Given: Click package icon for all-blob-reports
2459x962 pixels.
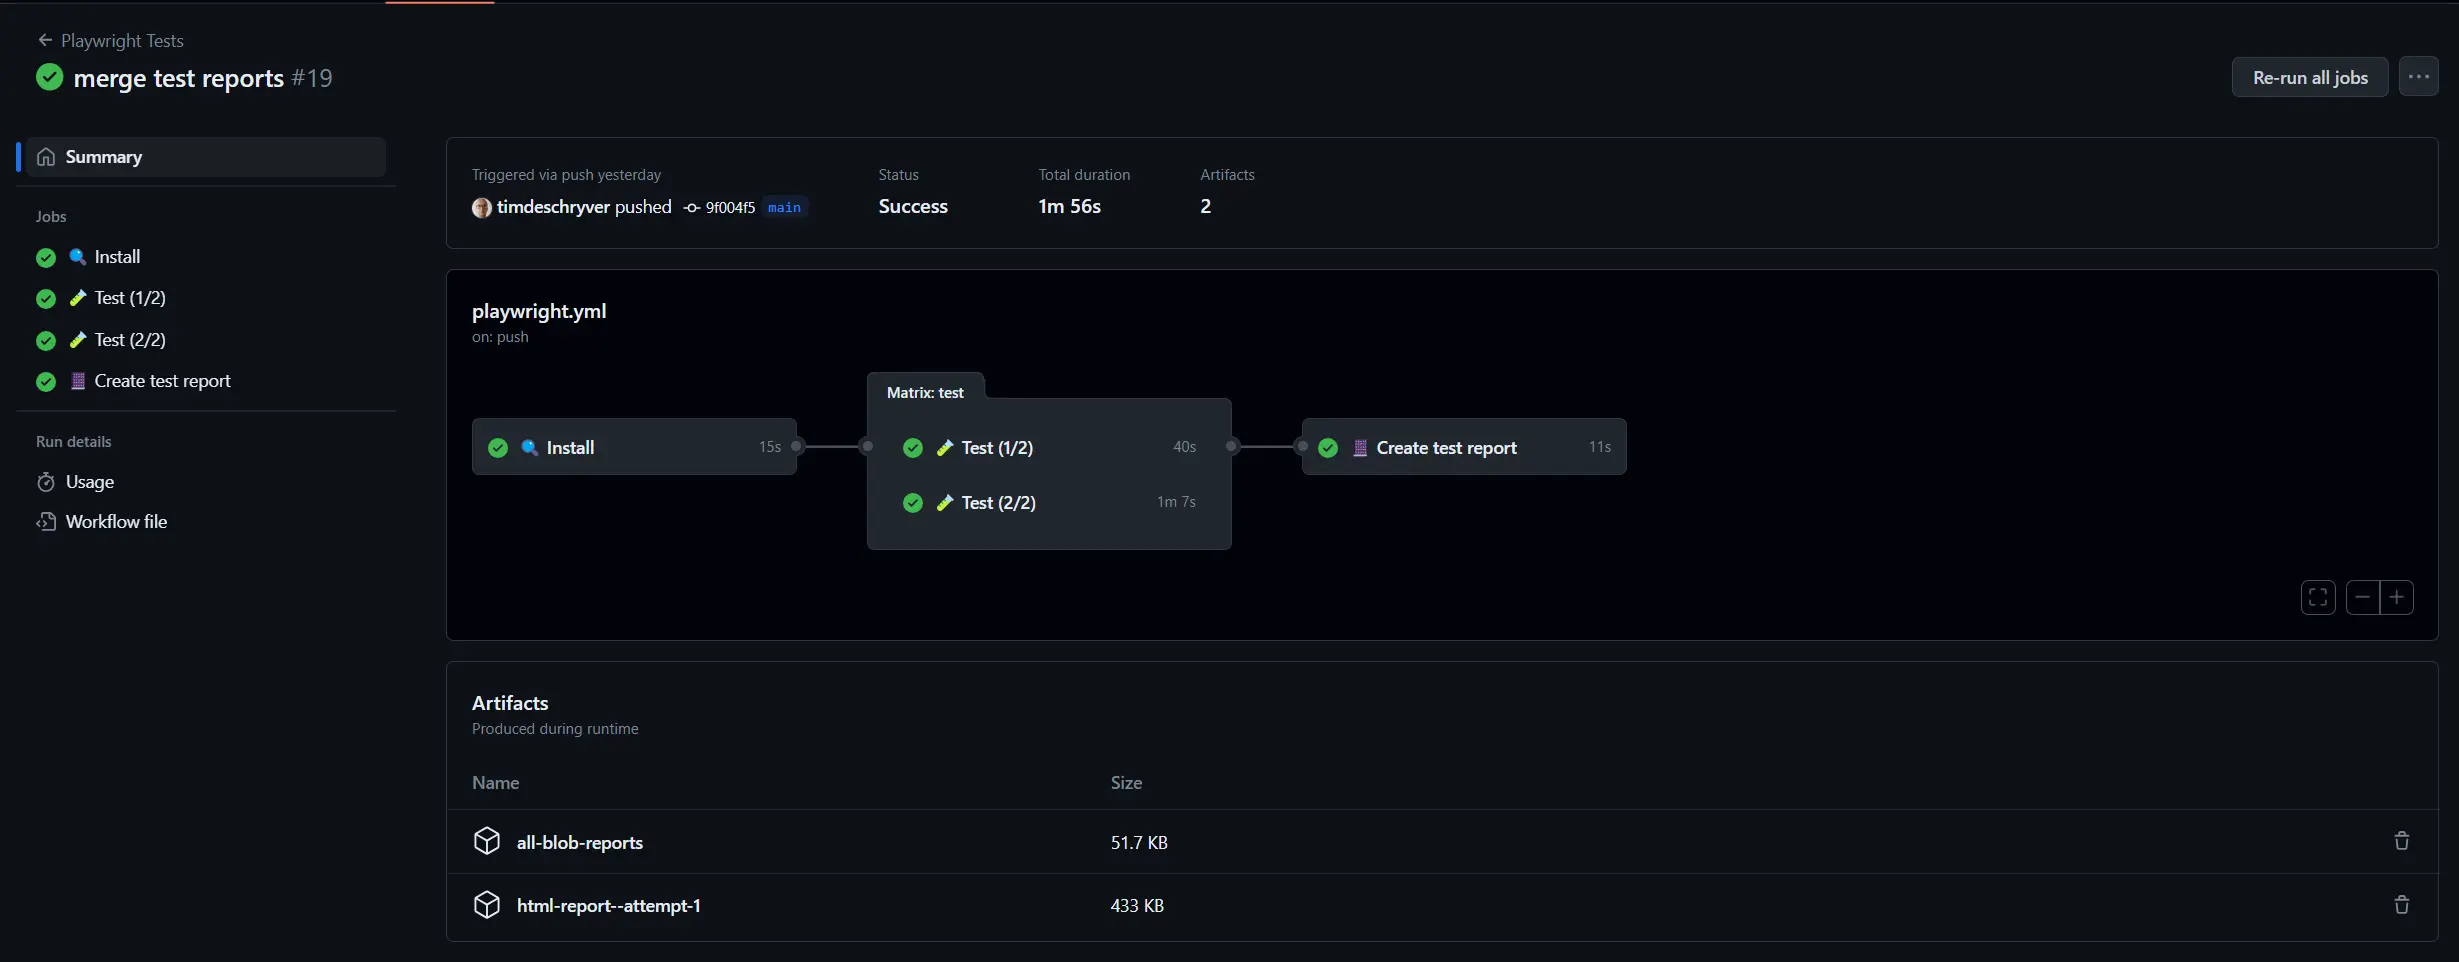Looking at the screenshot, I should [x=487, y=841].
